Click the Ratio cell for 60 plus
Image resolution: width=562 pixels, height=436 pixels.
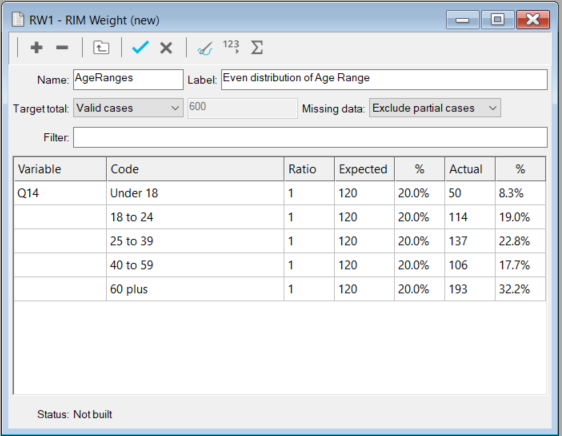pyautogui.click(x=309, y=289)
